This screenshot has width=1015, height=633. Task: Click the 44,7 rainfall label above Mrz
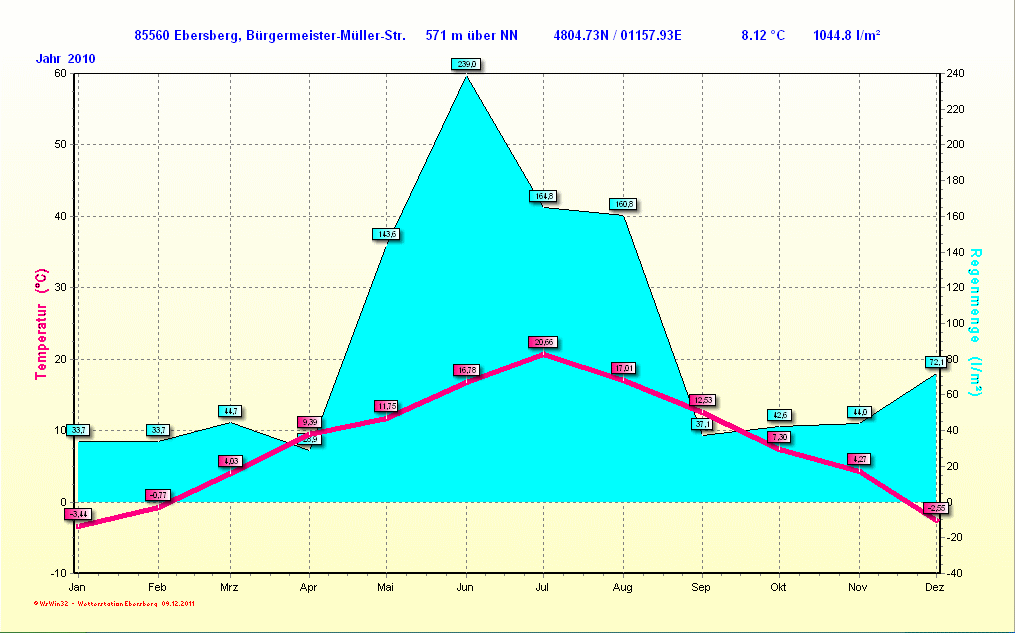230,411
